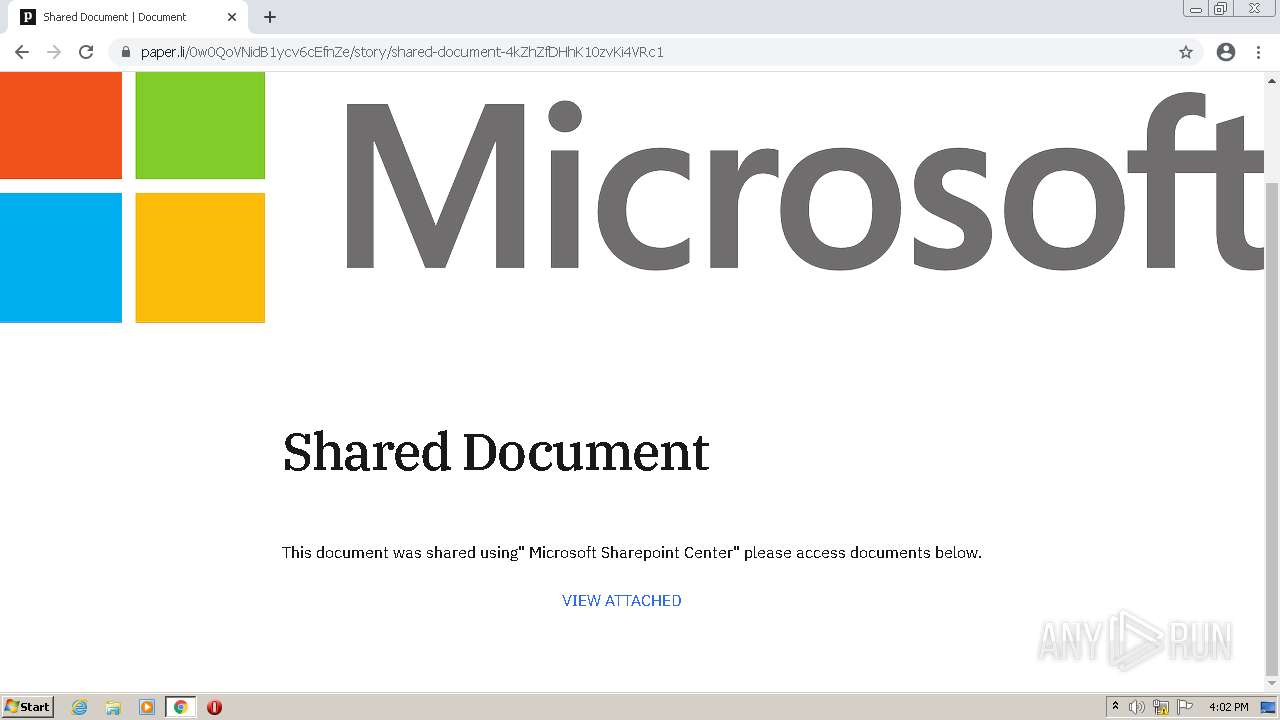Click the scrollbar down arrow
The width and height of the screenshot is (1280, 720).
[x=1272, y=684]
